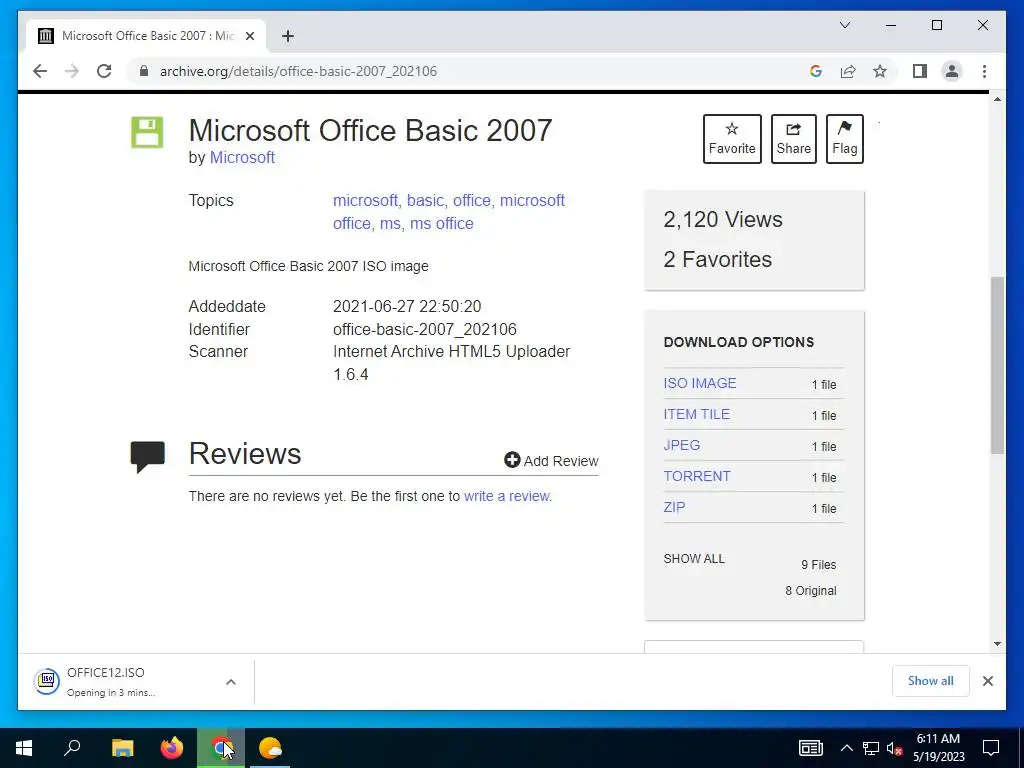This screenshot has width=1024, height=768.
Task: Expand the OFFICE12.ISO download options chevron
Action: pos(231,682)
